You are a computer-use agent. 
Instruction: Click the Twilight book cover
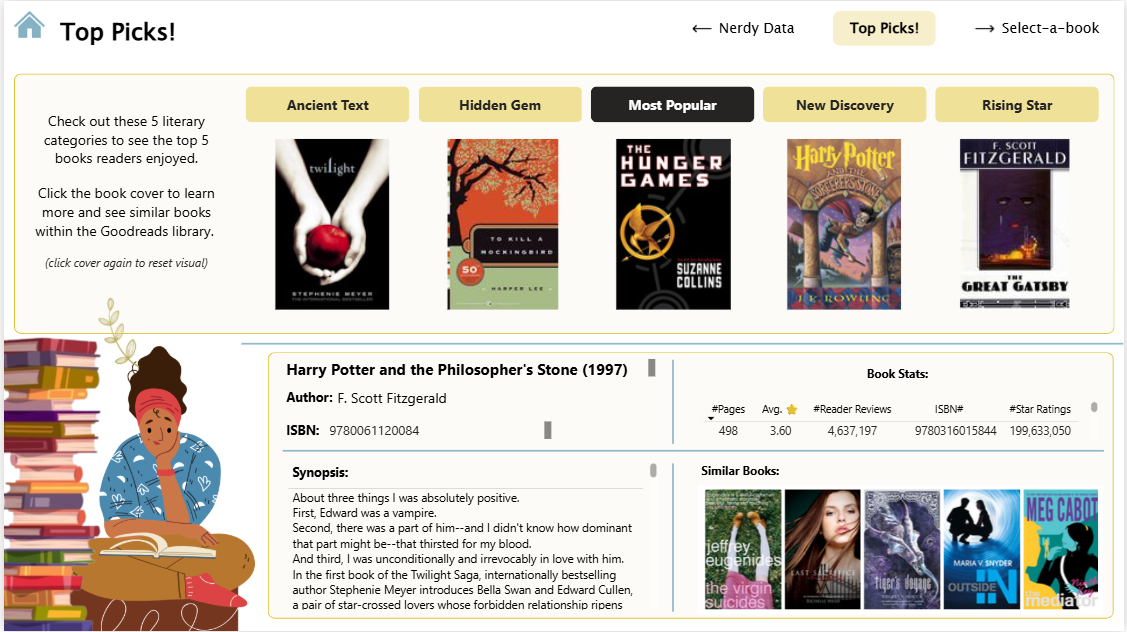coord(332,224)
